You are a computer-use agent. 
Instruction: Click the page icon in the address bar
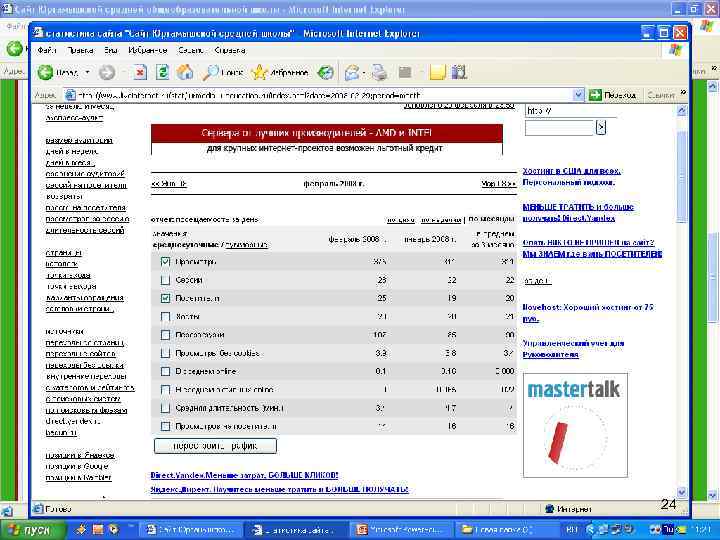click(x=70, y=95)
